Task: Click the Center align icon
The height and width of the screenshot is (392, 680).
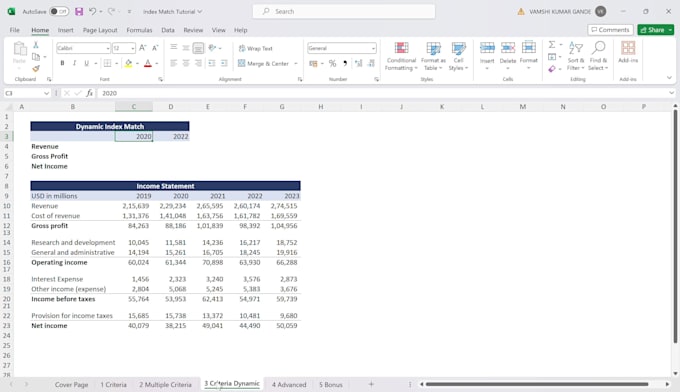Action: coord(186,63)
